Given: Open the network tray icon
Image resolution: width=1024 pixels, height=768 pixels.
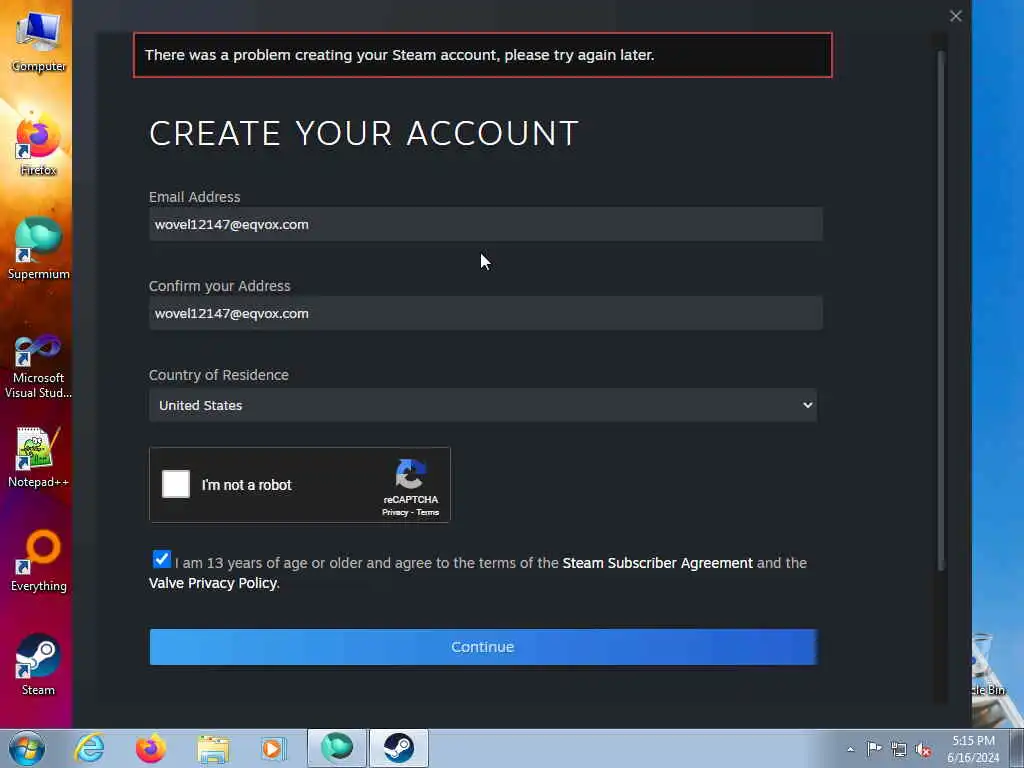Looking at the screenshot, I should [x=899, y=749].
